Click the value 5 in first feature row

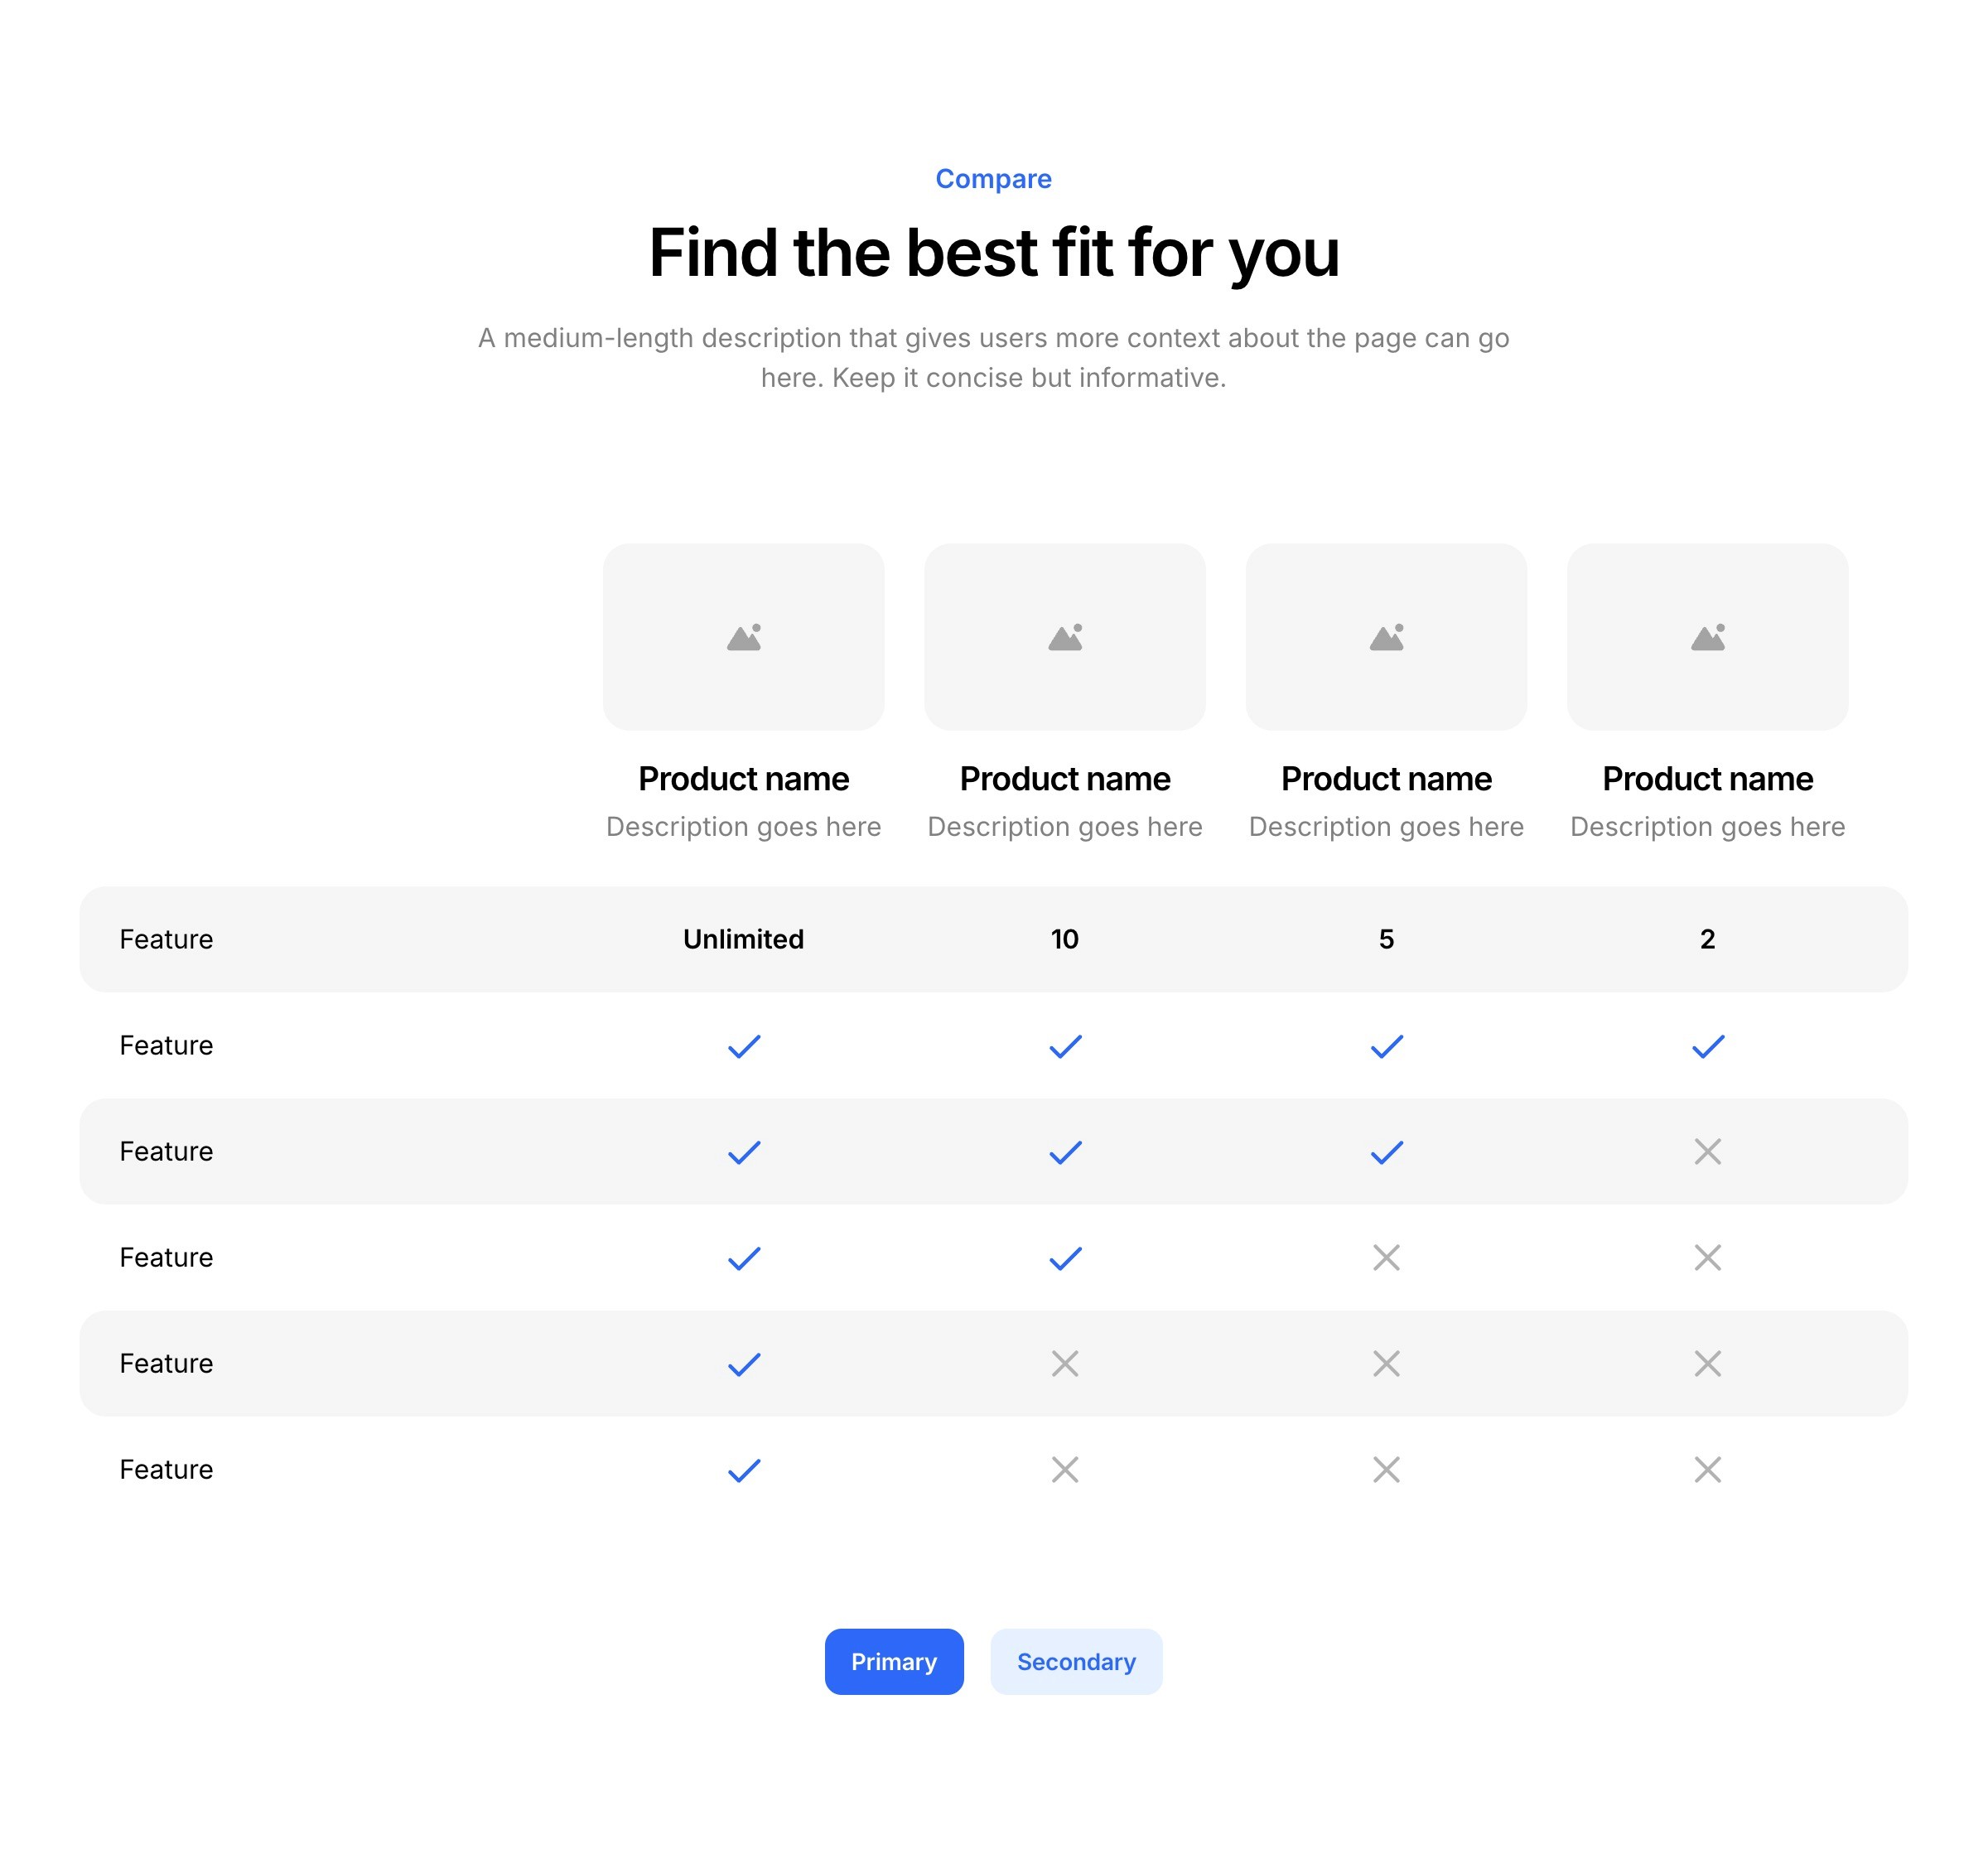1386,939
